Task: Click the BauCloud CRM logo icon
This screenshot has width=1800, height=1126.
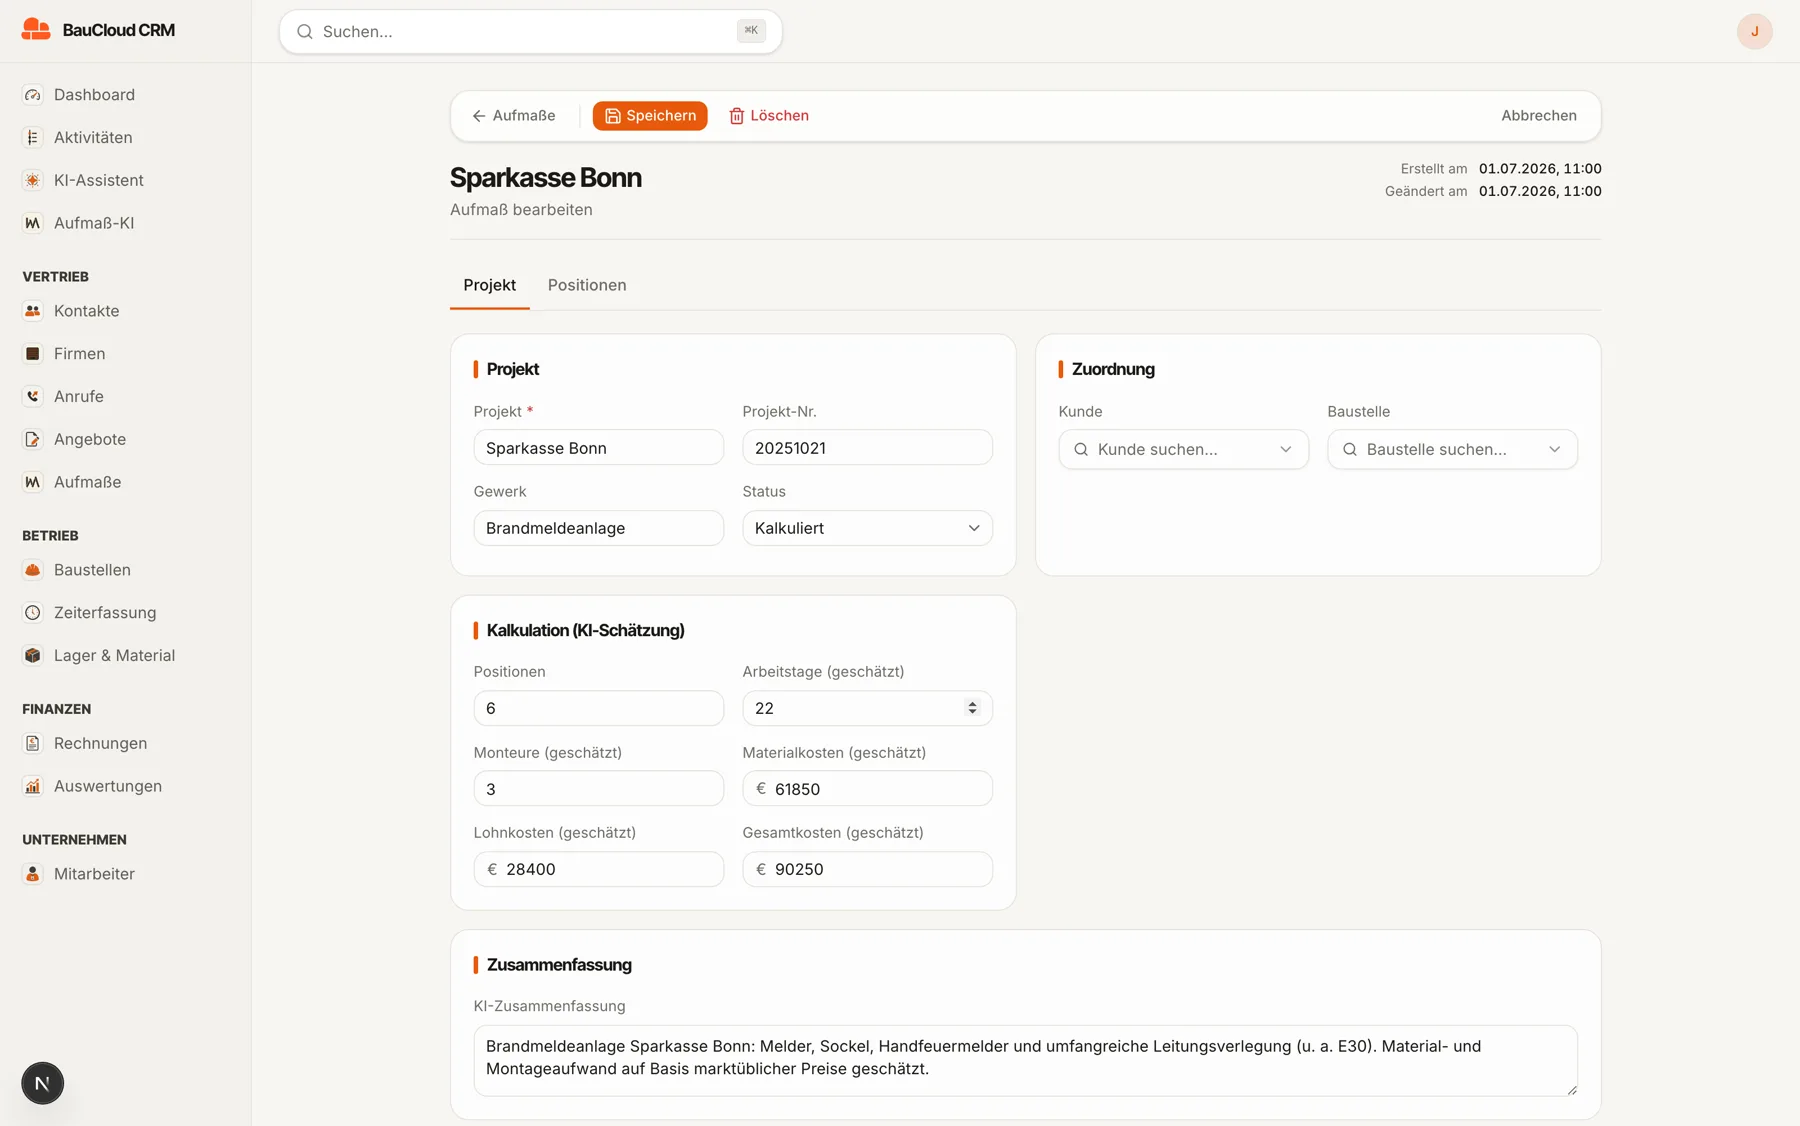Action: click(36, 30)
